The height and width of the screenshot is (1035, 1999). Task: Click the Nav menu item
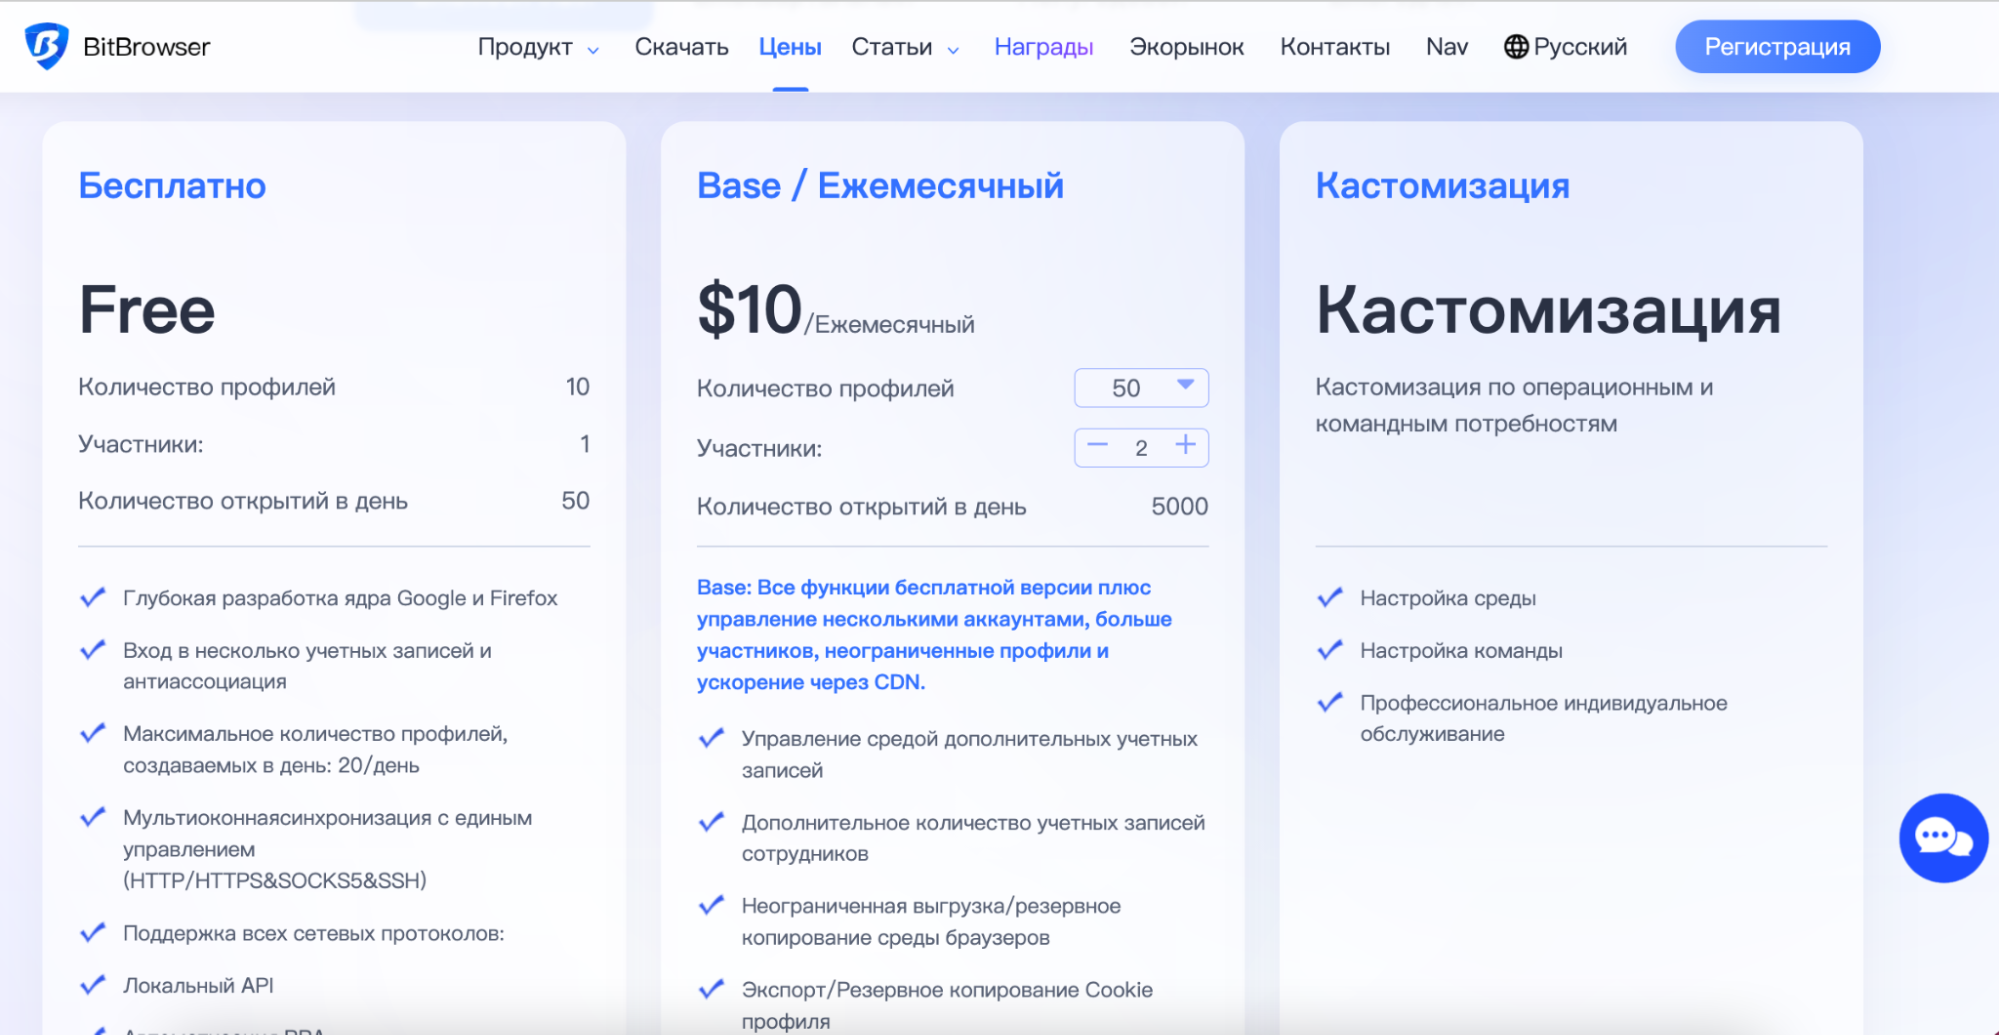(1446, 47)
